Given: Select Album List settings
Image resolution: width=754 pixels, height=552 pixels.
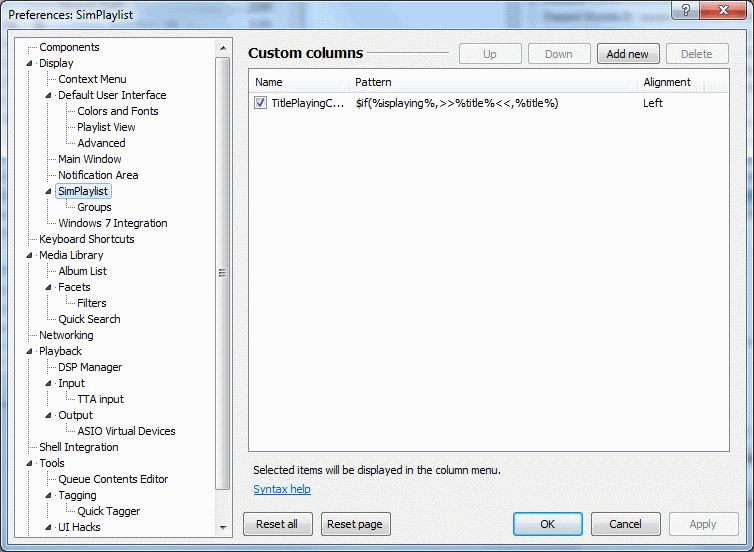Looking at the screenshot, I should pos(83,271).
